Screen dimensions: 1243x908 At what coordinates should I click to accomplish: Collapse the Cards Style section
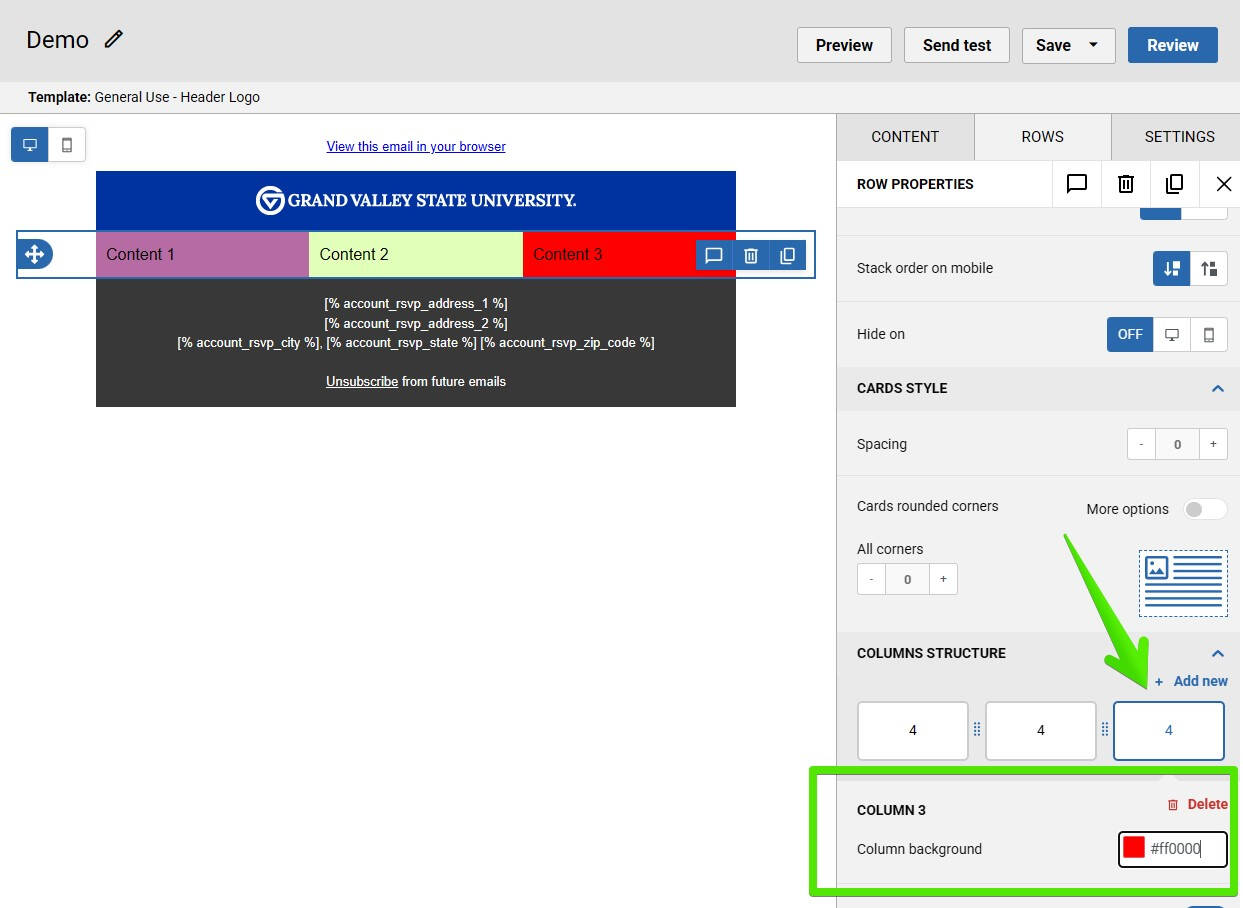click(1218, 389)
